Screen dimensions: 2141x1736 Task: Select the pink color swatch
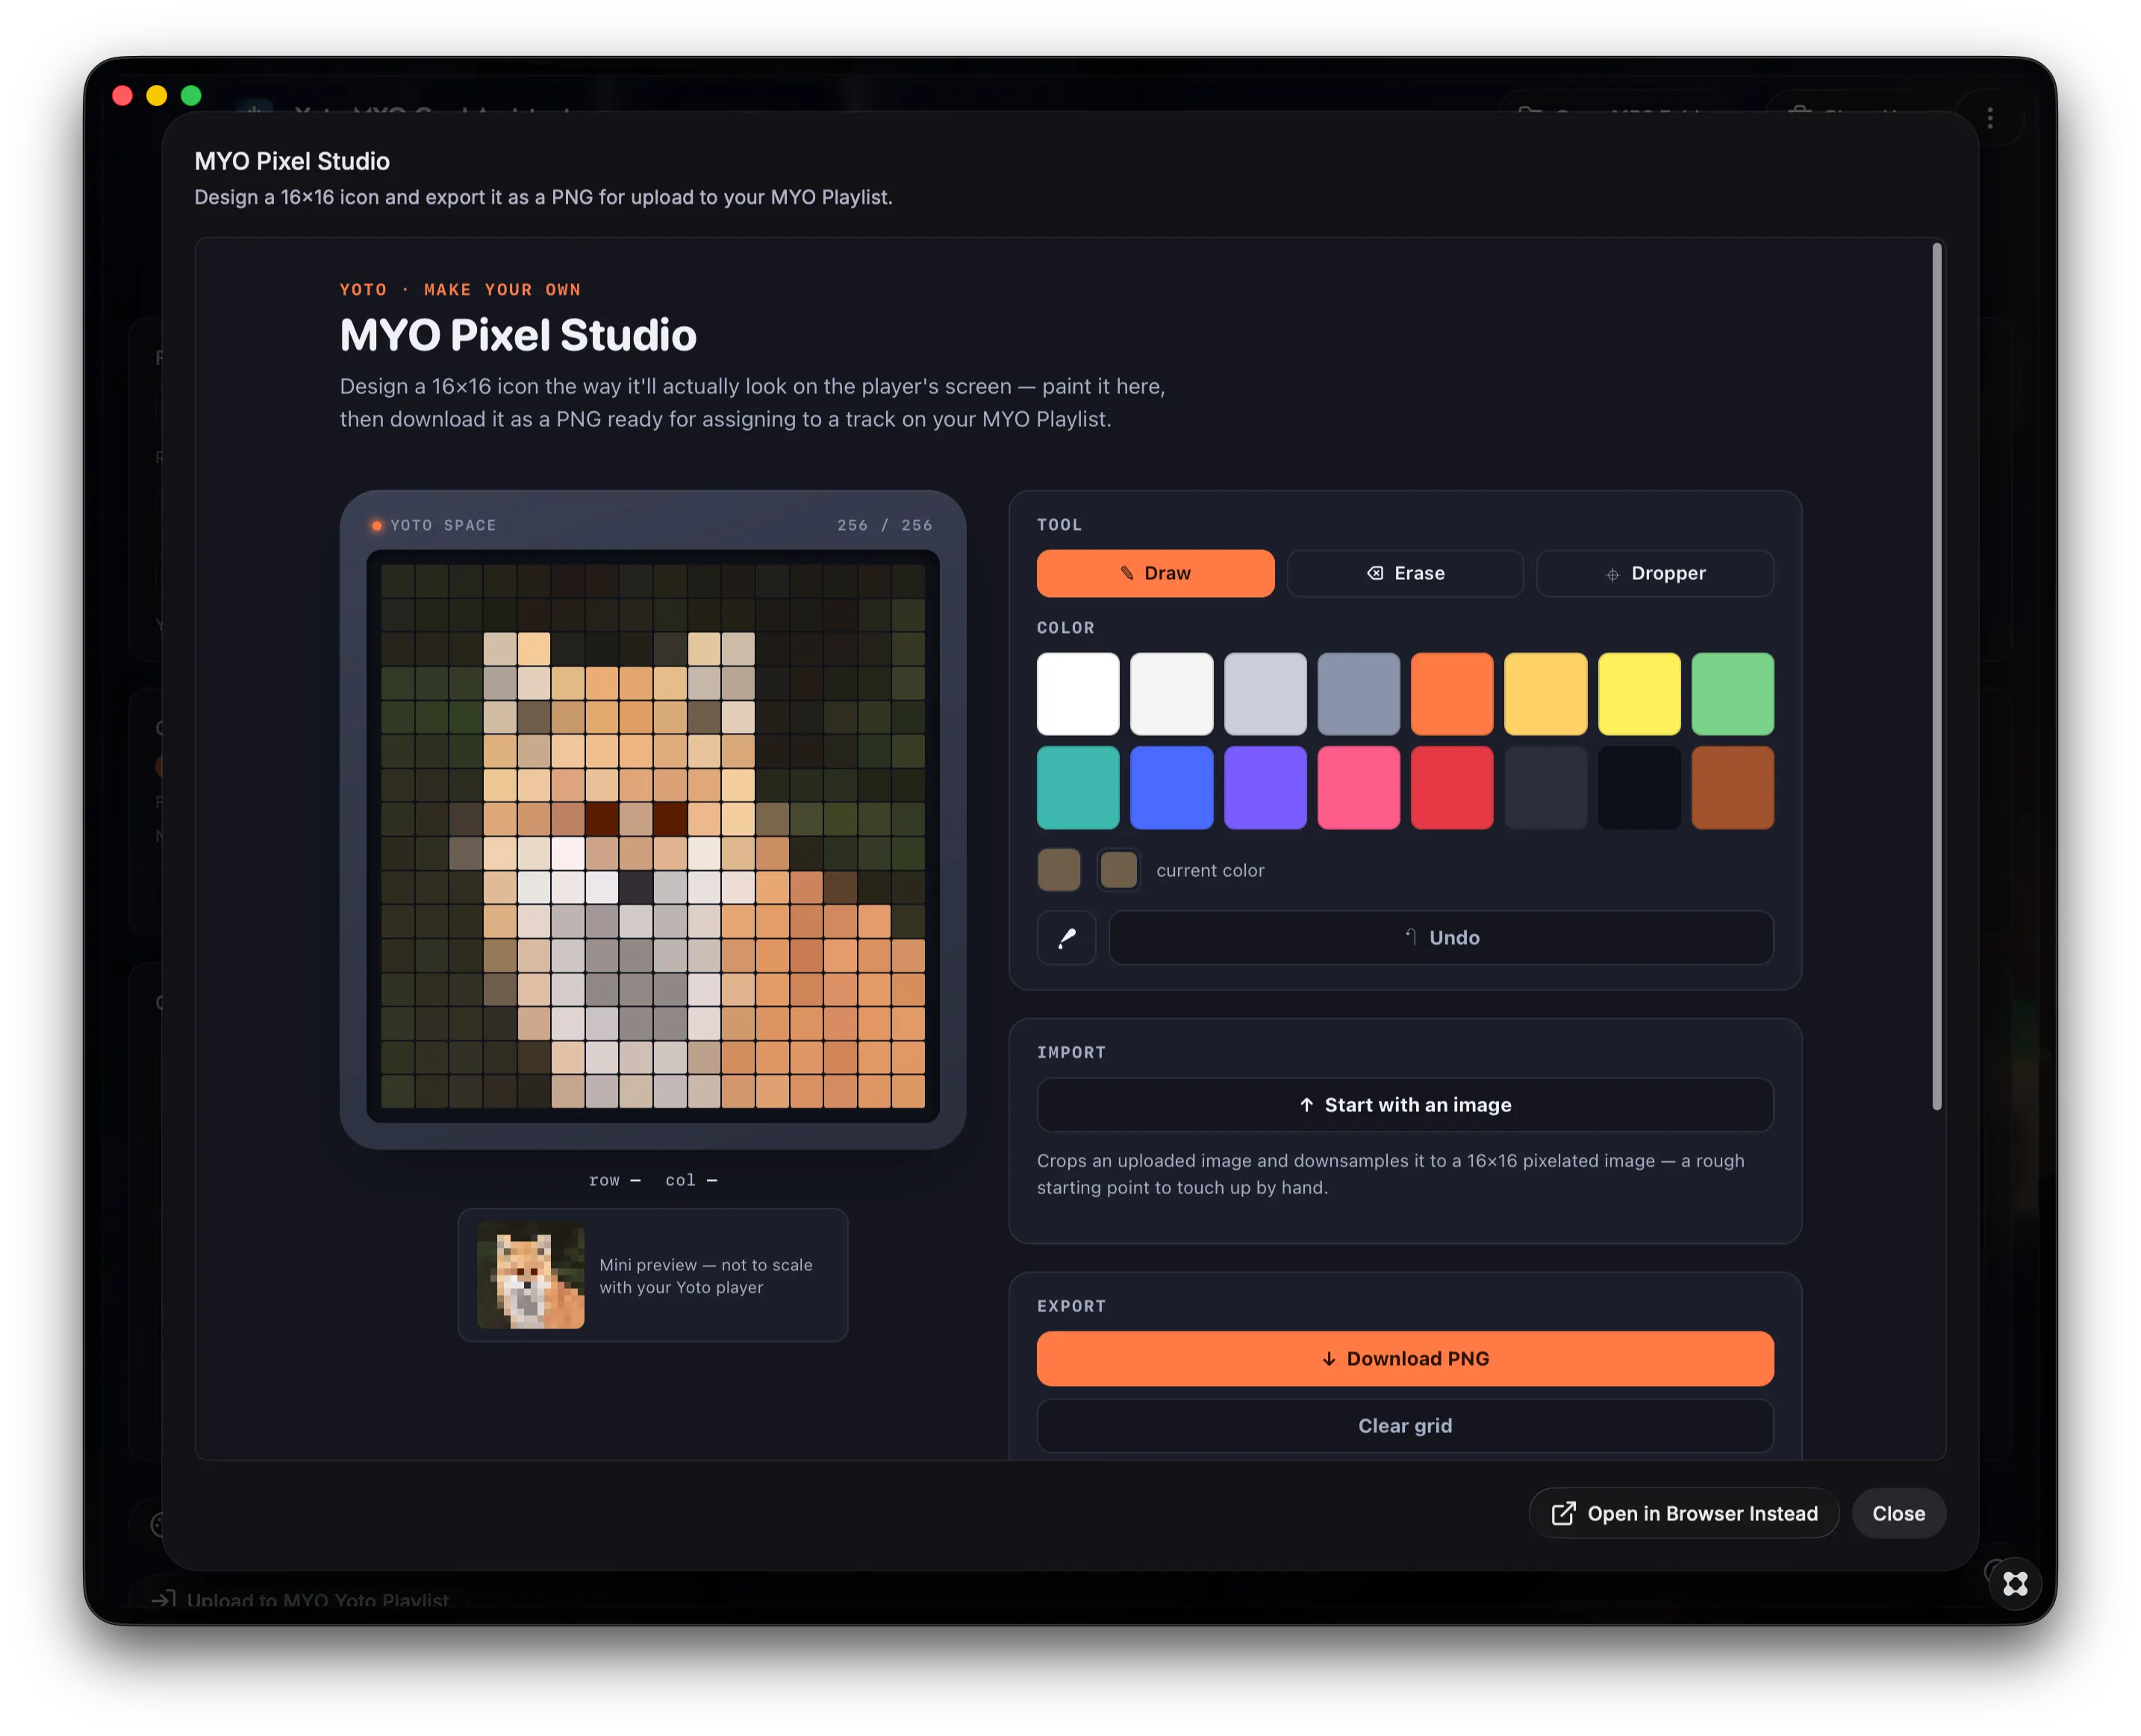(x=1358, y=787)
